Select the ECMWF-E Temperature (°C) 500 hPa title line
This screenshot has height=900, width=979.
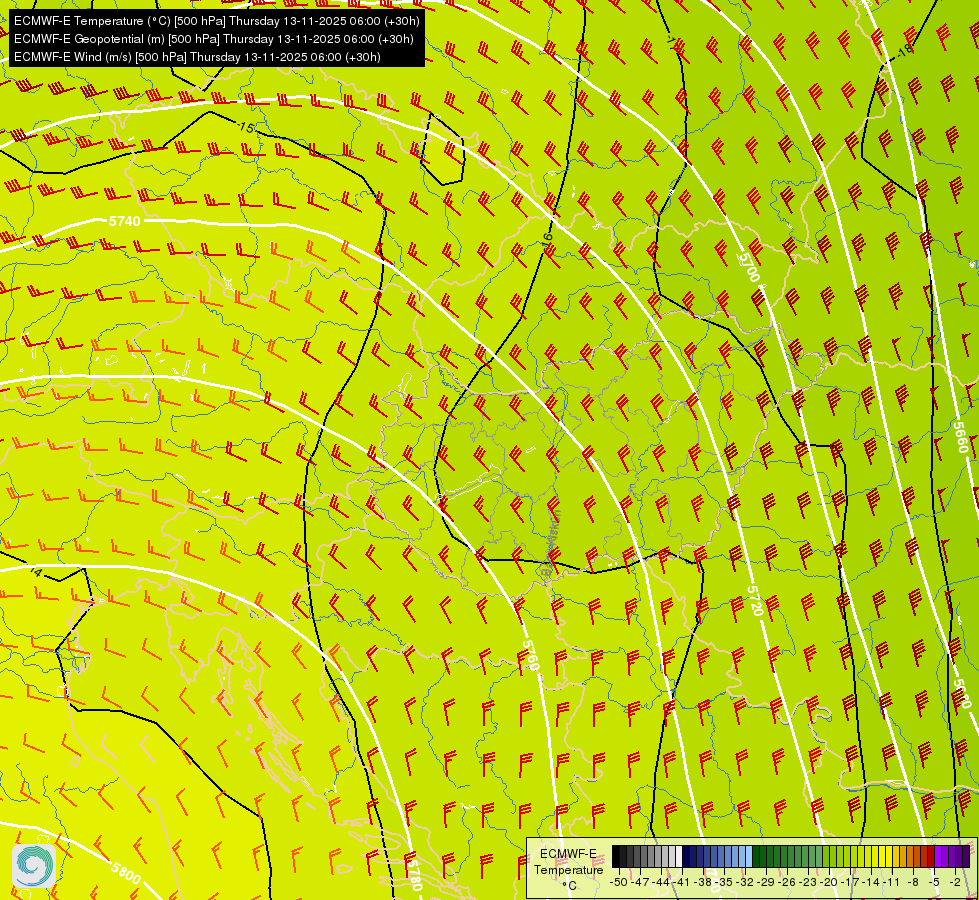click(x=217, y=21)
